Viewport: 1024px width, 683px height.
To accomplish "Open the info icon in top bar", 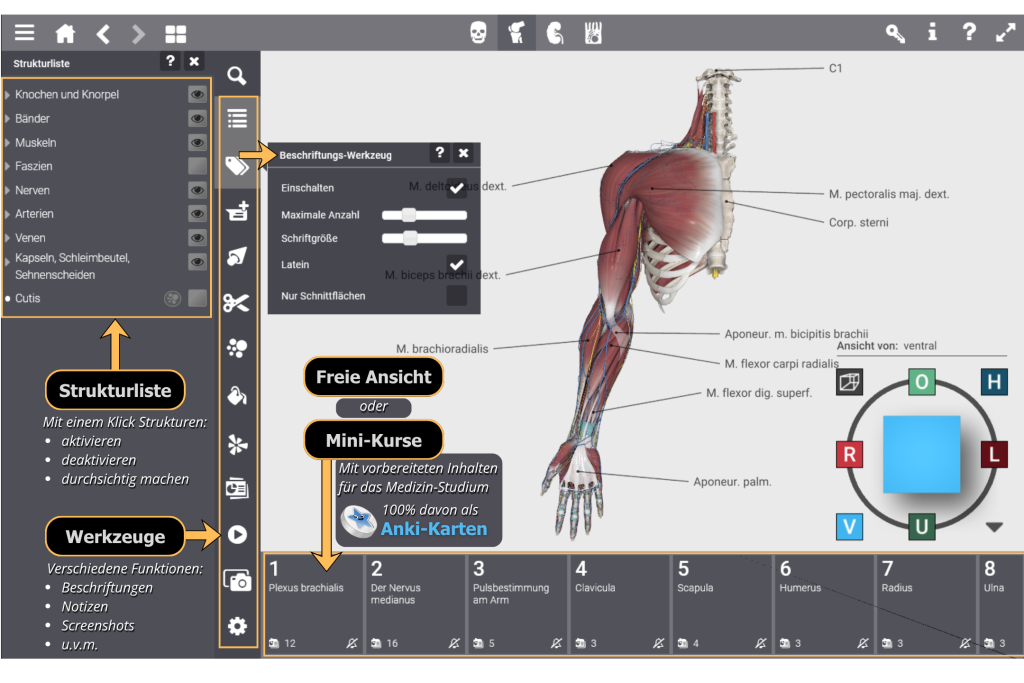I will [932, 32].
